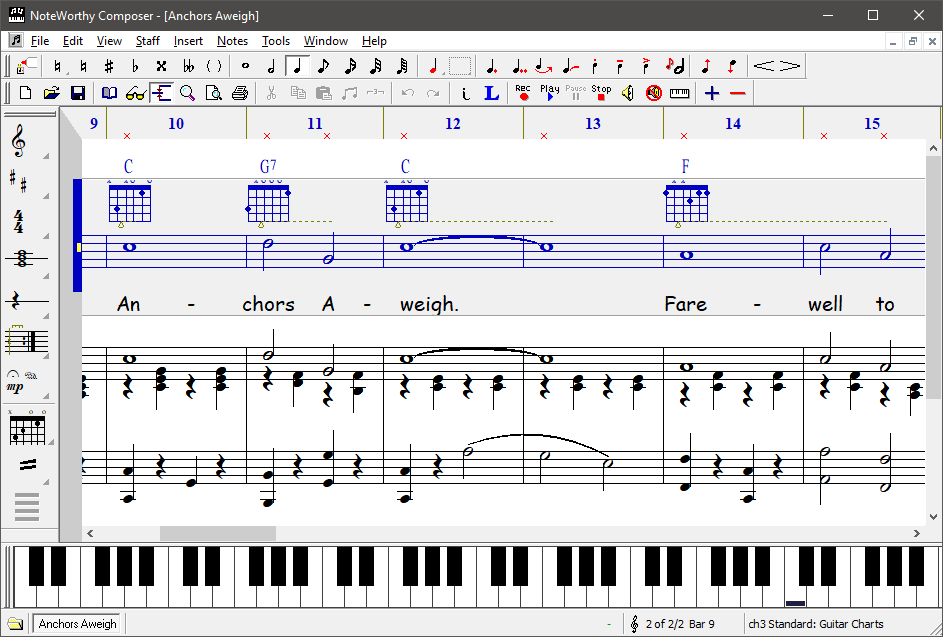Toggle the note dotting option
Viewport: 943px width, 637px height.
point(490,66)
